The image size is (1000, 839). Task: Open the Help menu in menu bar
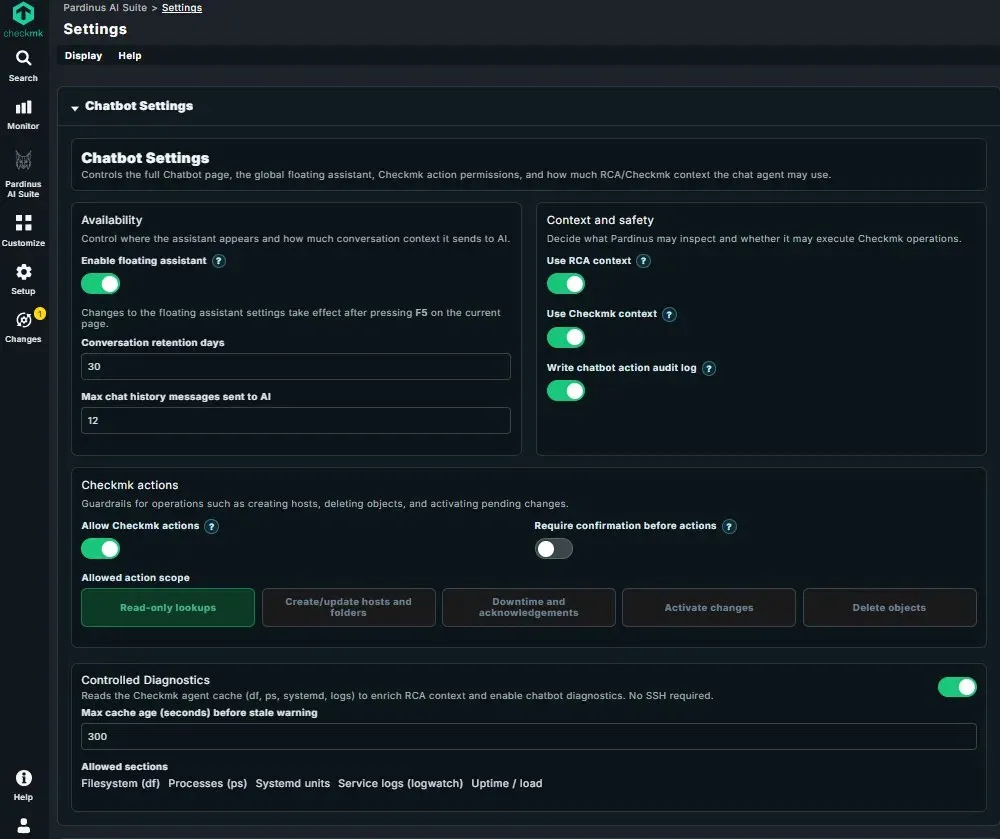point(129,55)
